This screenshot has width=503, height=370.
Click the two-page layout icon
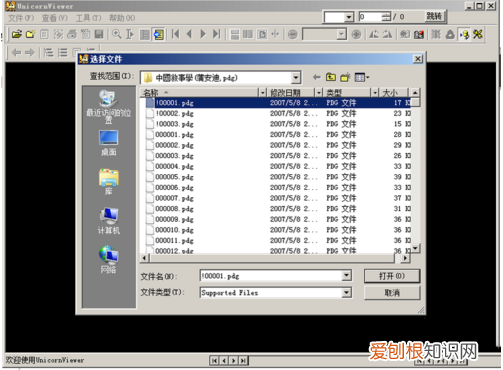248,34
